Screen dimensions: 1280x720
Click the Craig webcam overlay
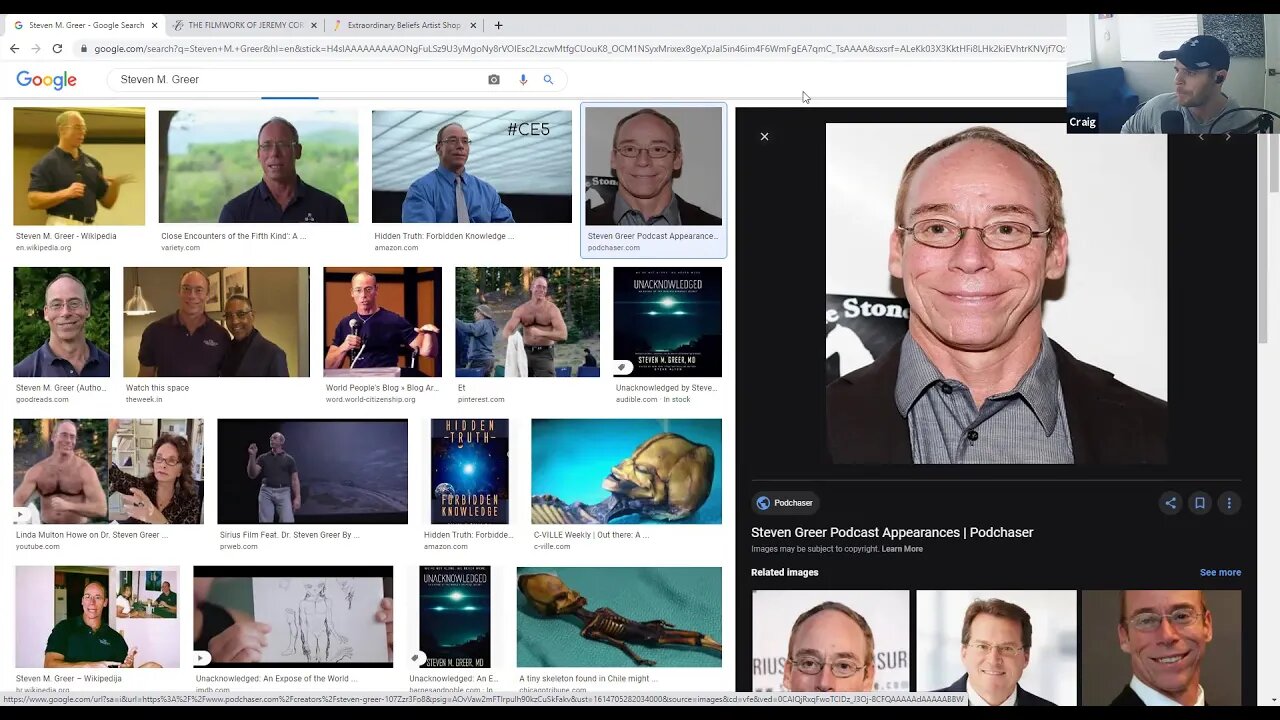[1173, 74]
